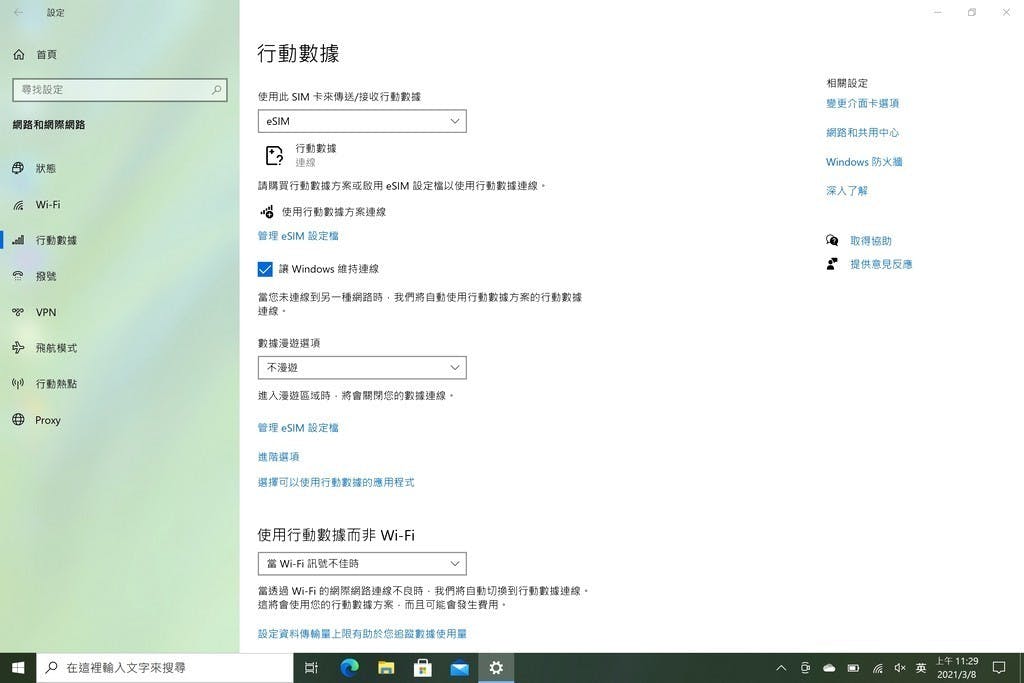The height and width of the screenshot is (683, 1024).
Task: Click the globe icon next to 狀態
Action: coord(18,168)
